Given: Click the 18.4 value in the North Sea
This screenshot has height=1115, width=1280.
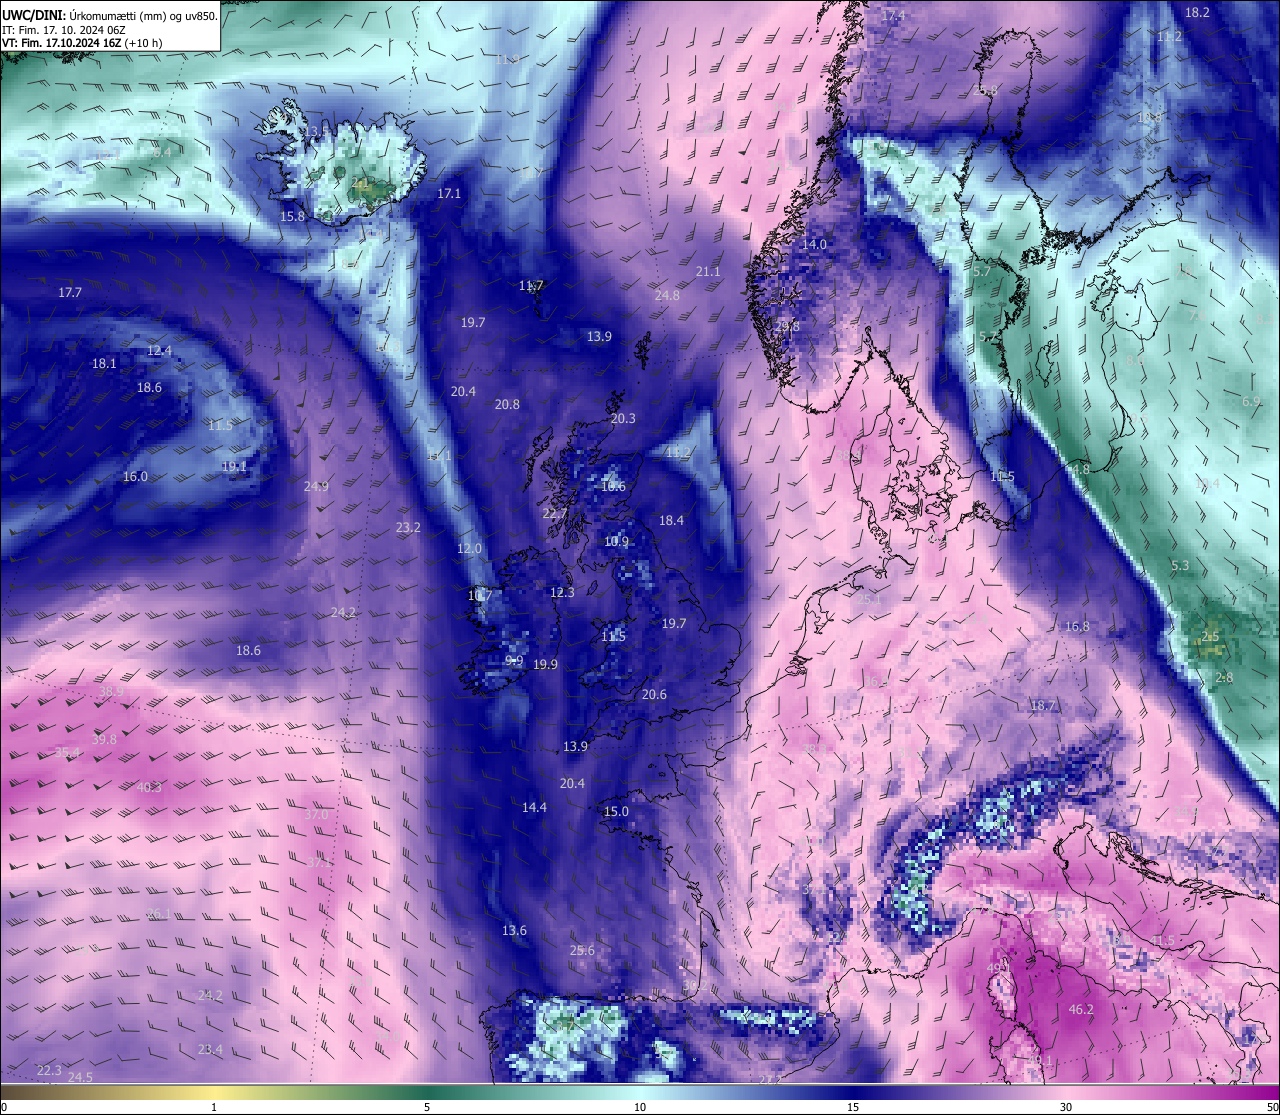Looking at the screenshot, I should (671, 520).
